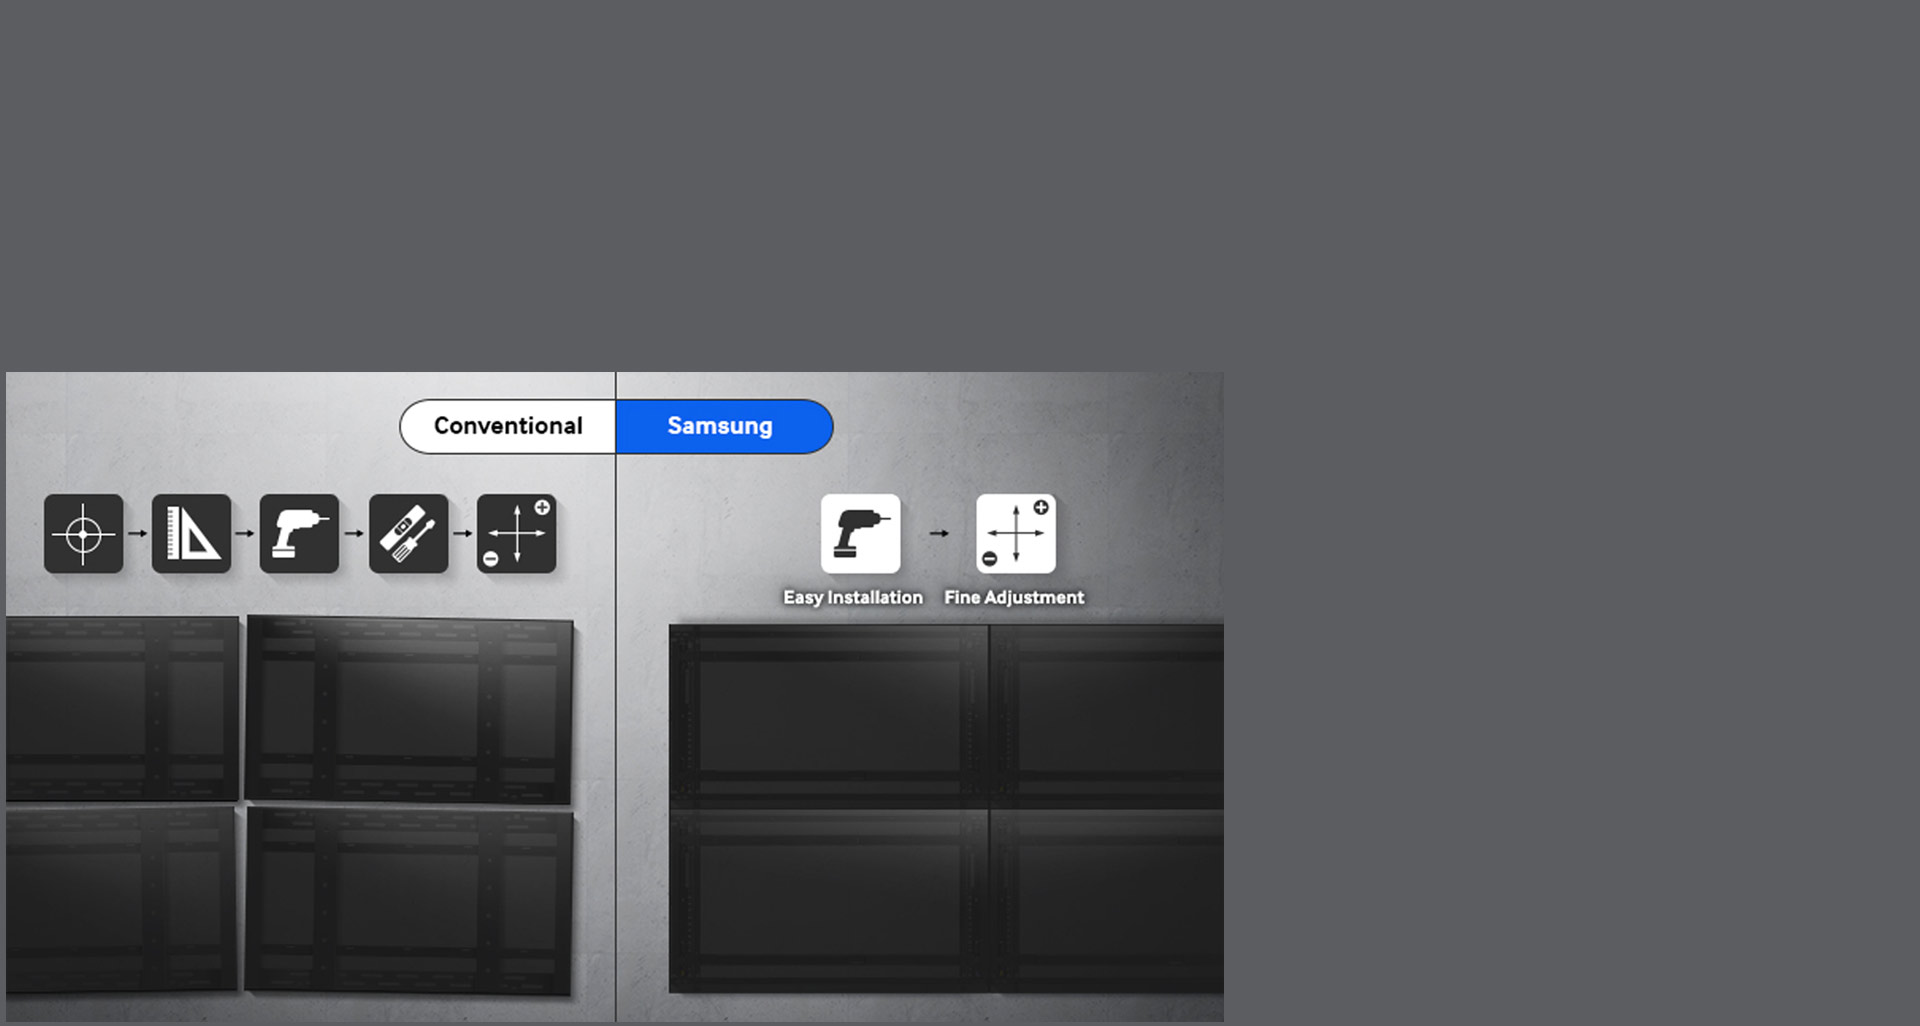Click the "Easy Installation" caption
Viewport: 1920px width, 1026px height.
click(853, 597)
